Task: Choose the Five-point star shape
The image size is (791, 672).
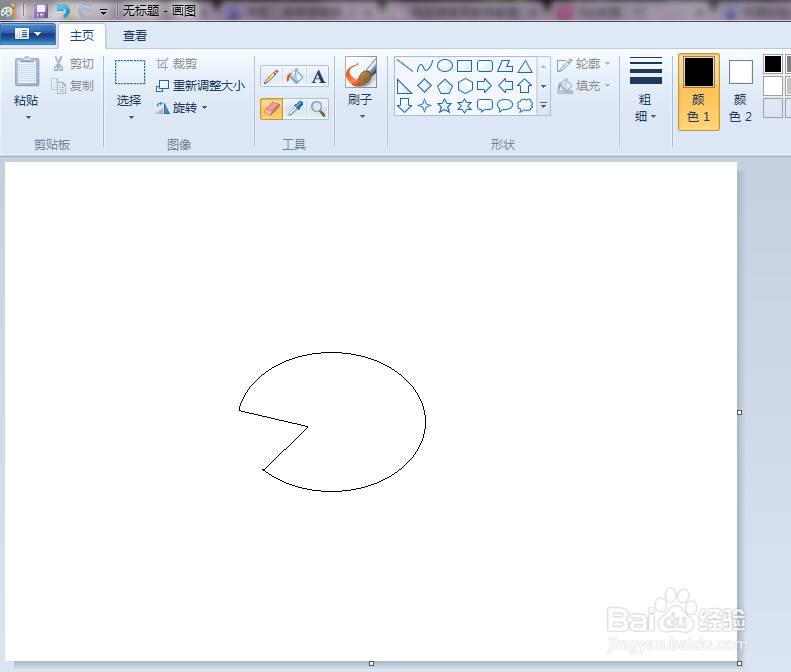Action: tap(444, 105)
